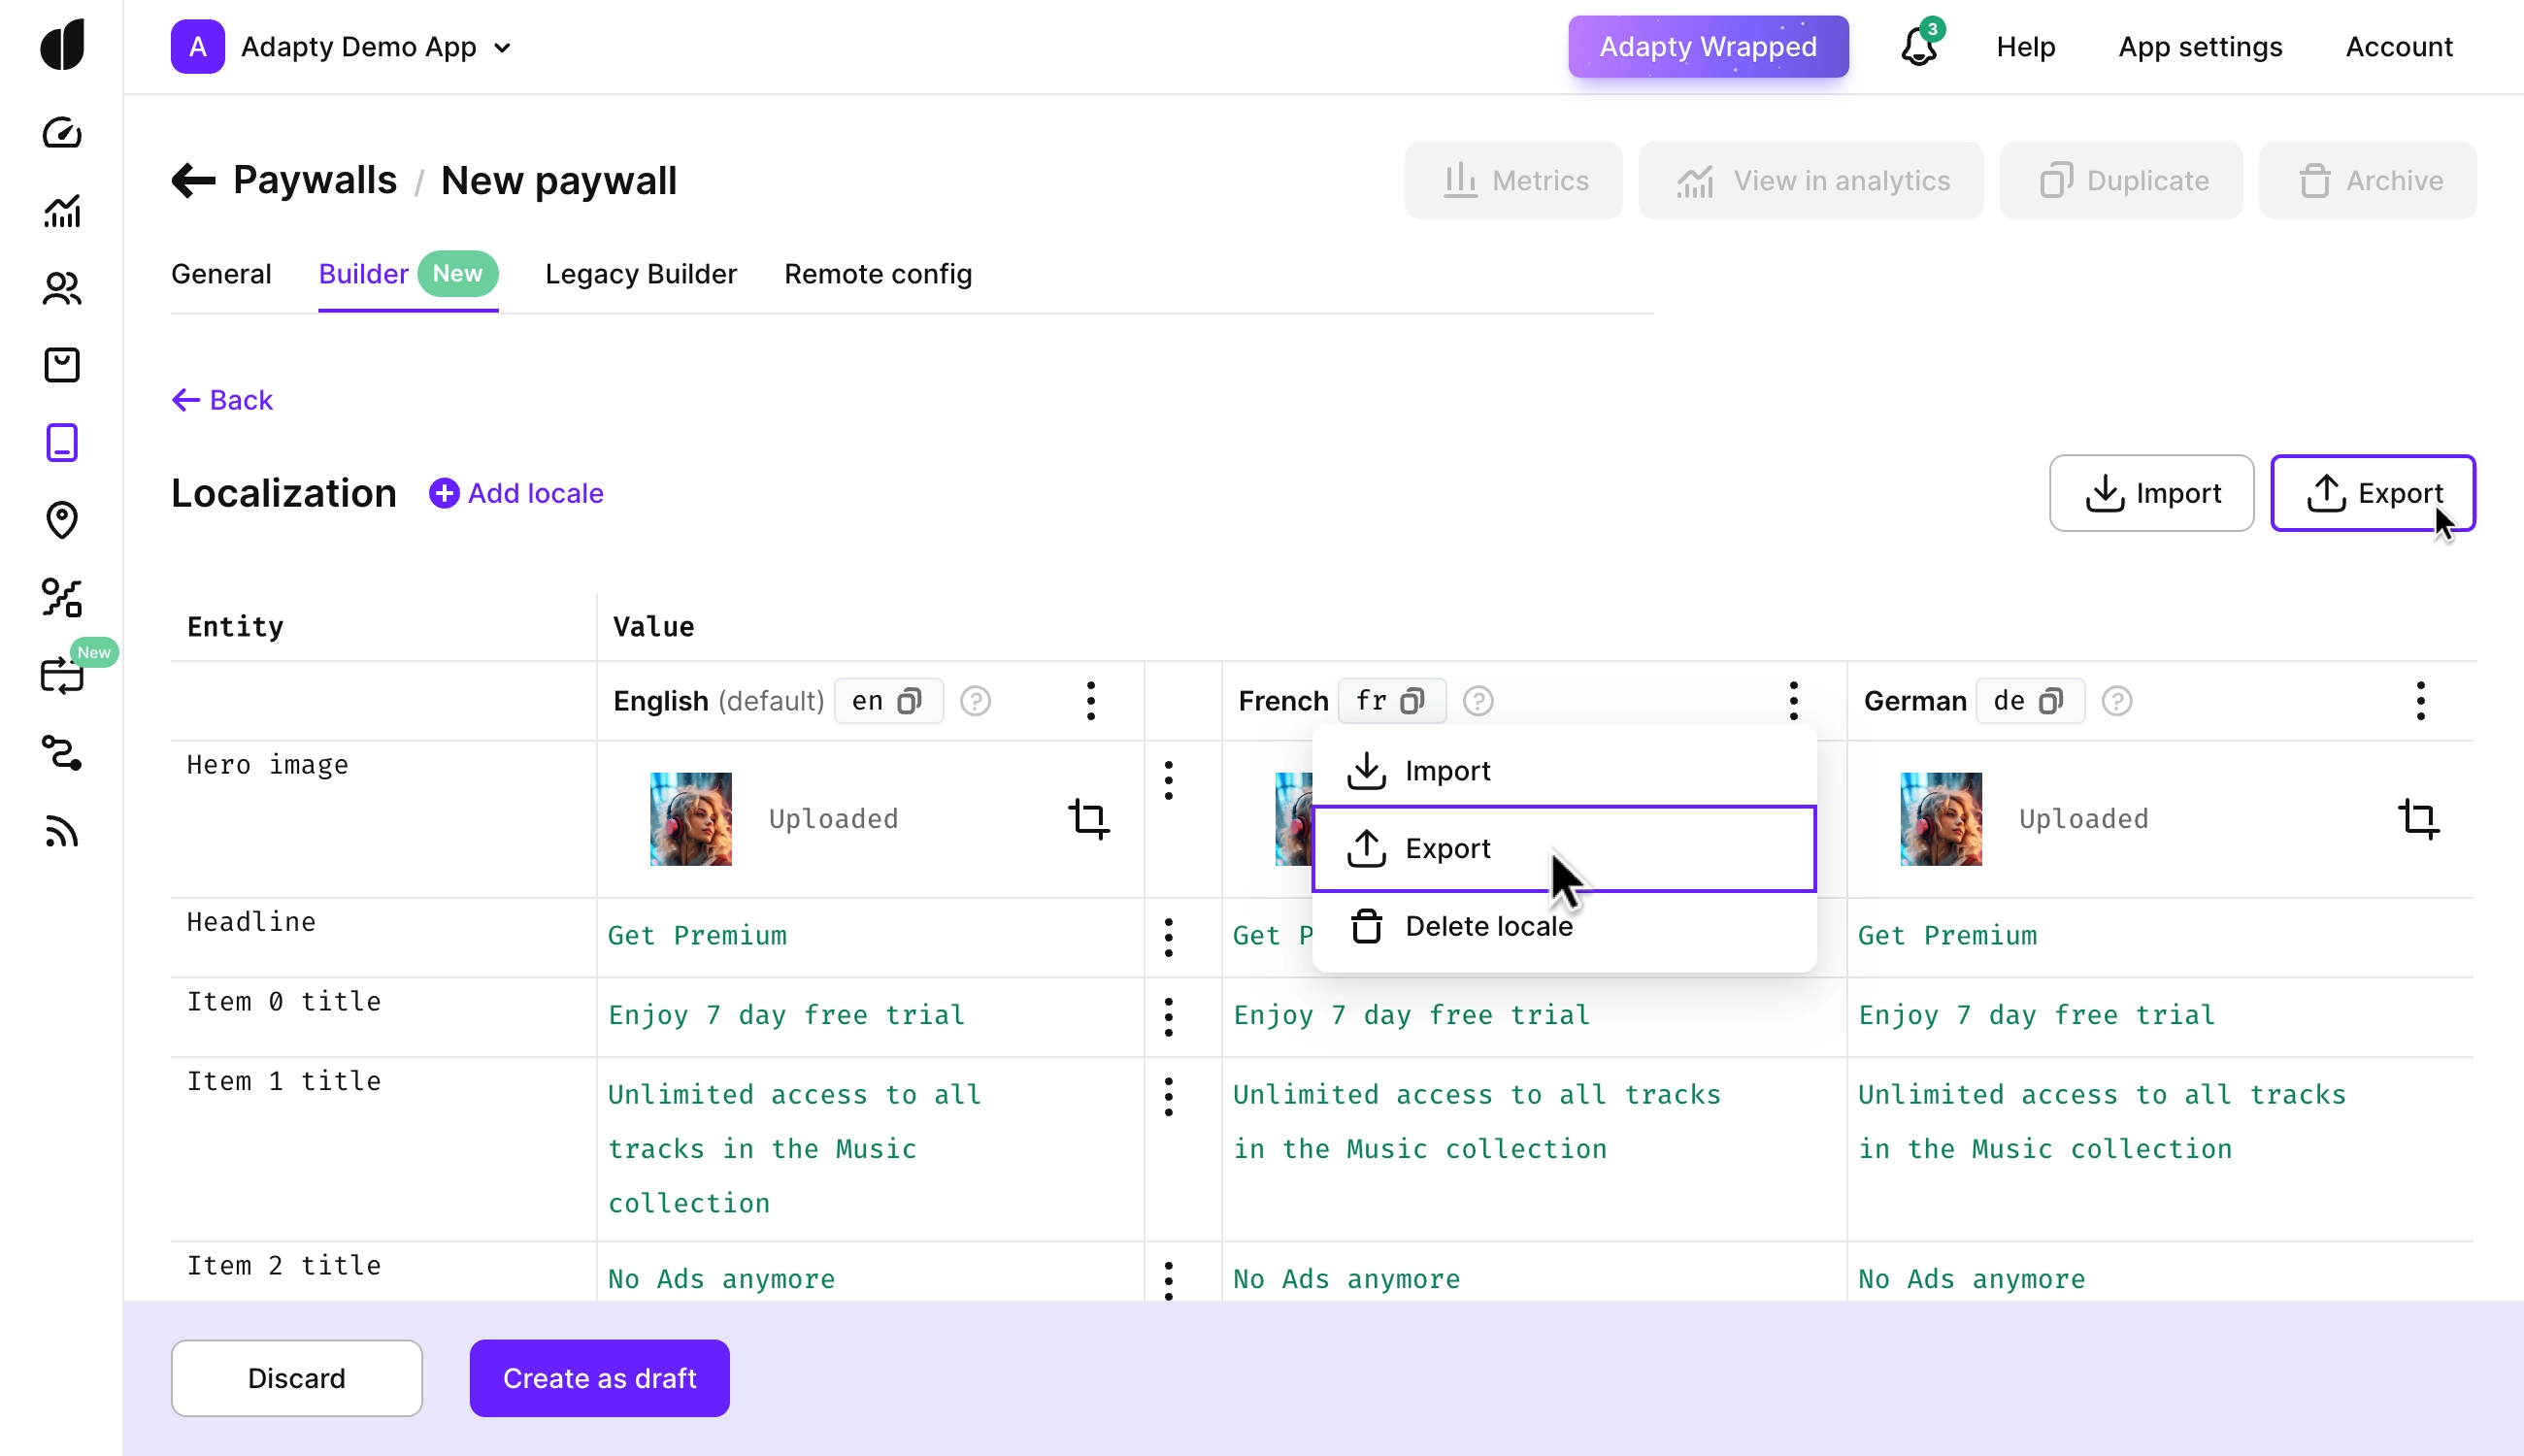Click the German hero image thumbnail
This screenshot has height=1456, width=2524.
(x=1940, y=819)
